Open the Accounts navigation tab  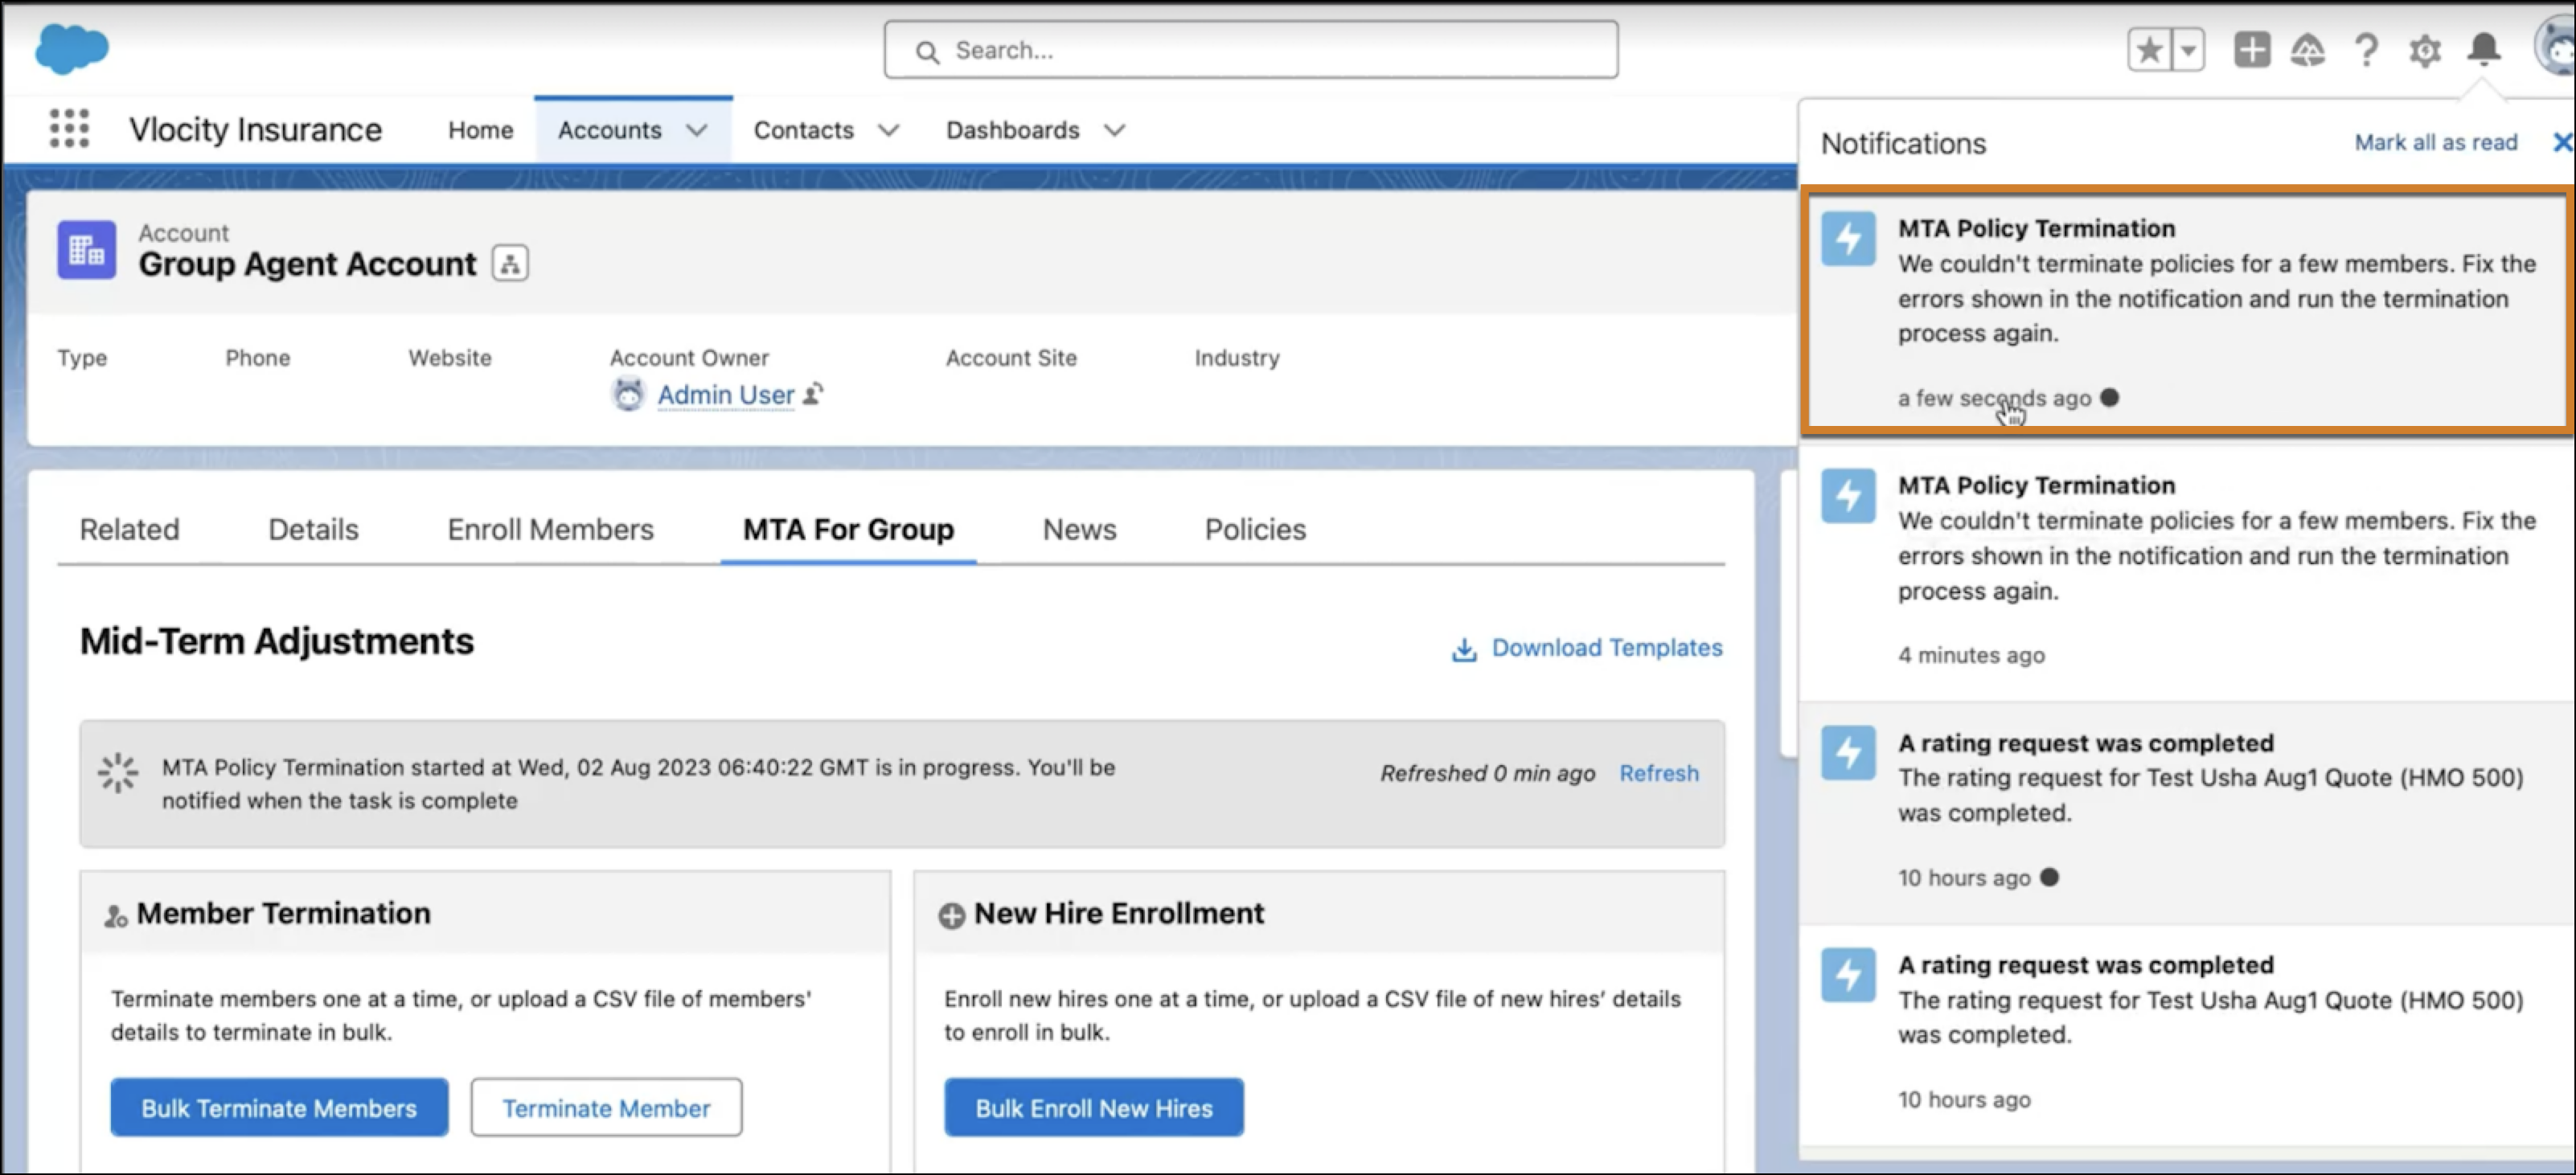pos(610,130)
